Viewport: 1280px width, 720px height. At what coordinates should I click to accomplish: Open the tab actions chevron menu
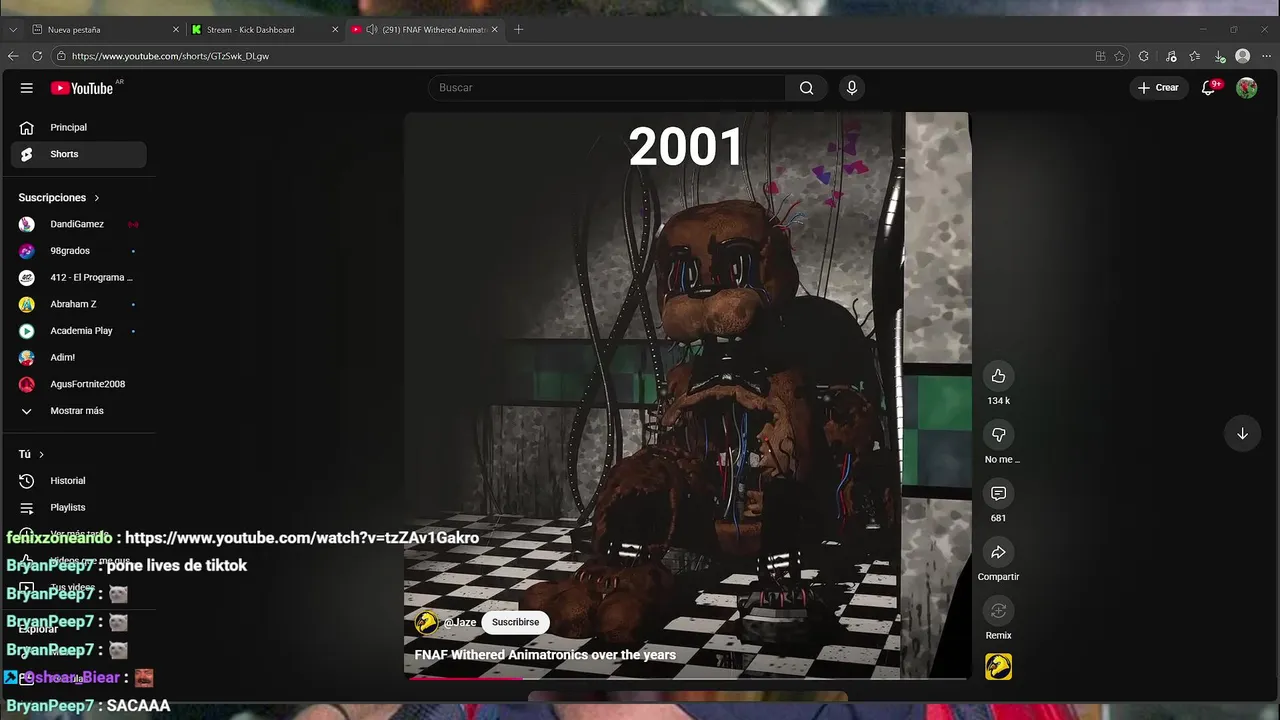13,30
